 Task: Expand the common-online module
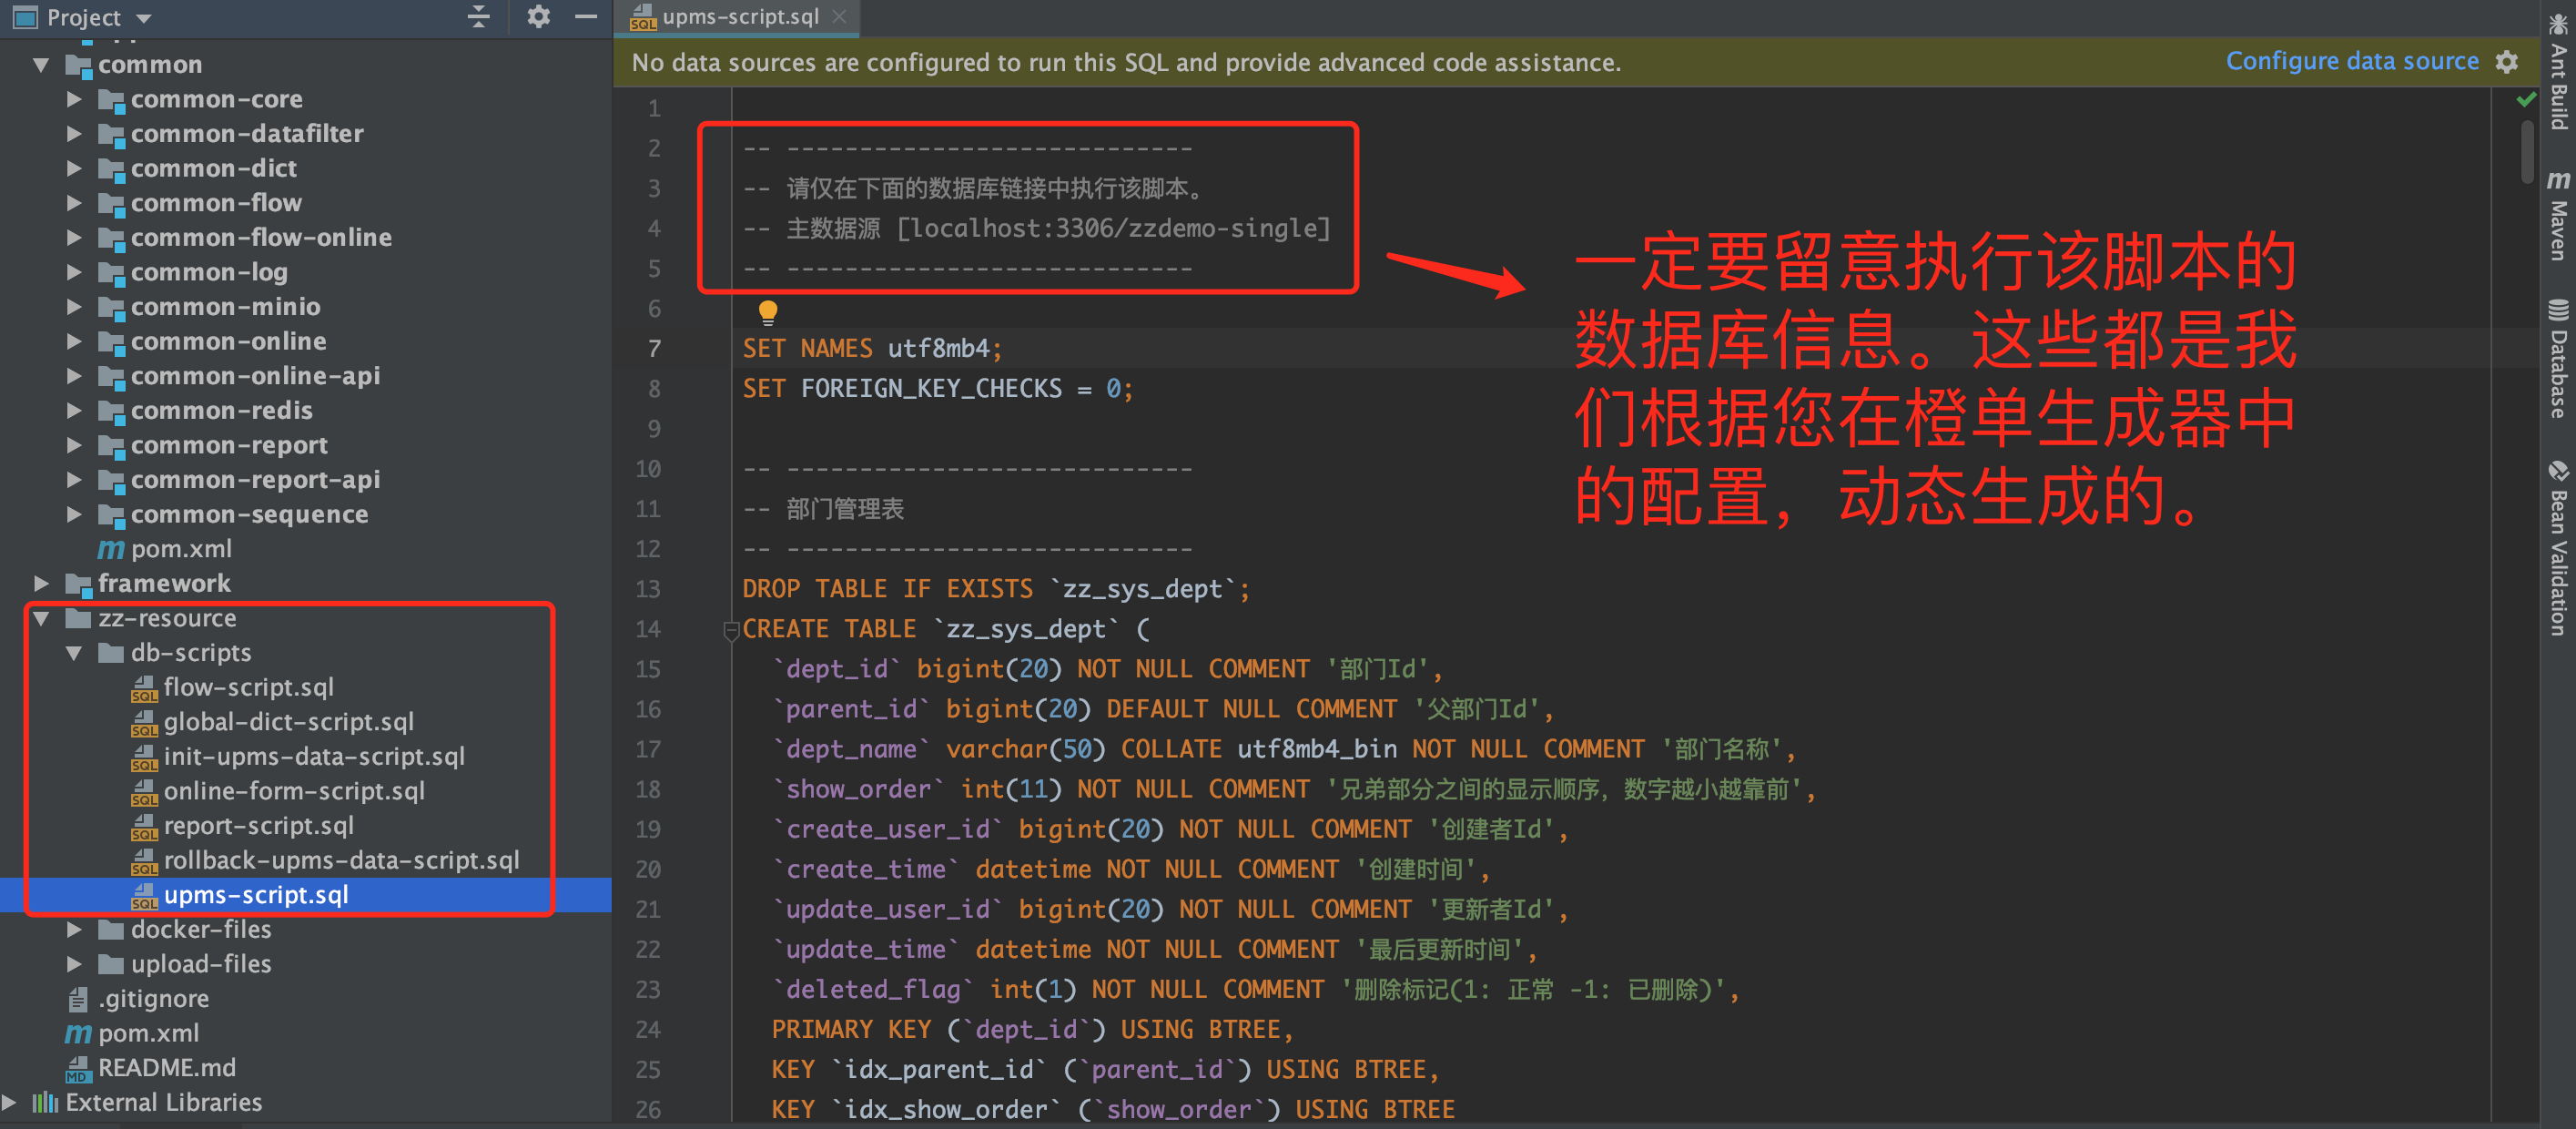click(x=74, y=341)
